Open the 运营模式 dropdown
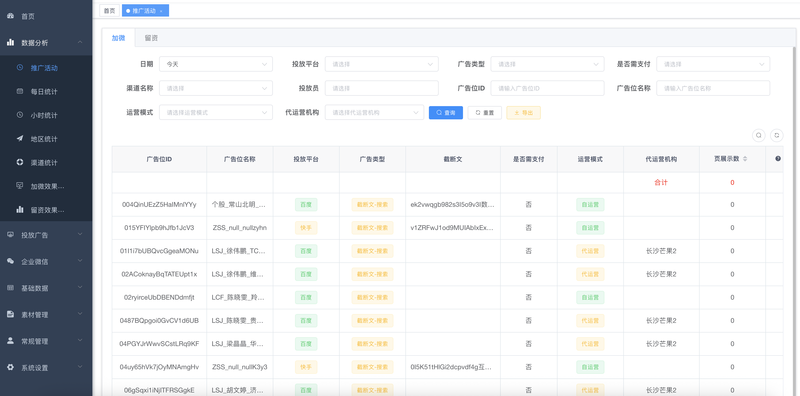The width and height of the screenshot is (800, 396). [x=216, y=112]
